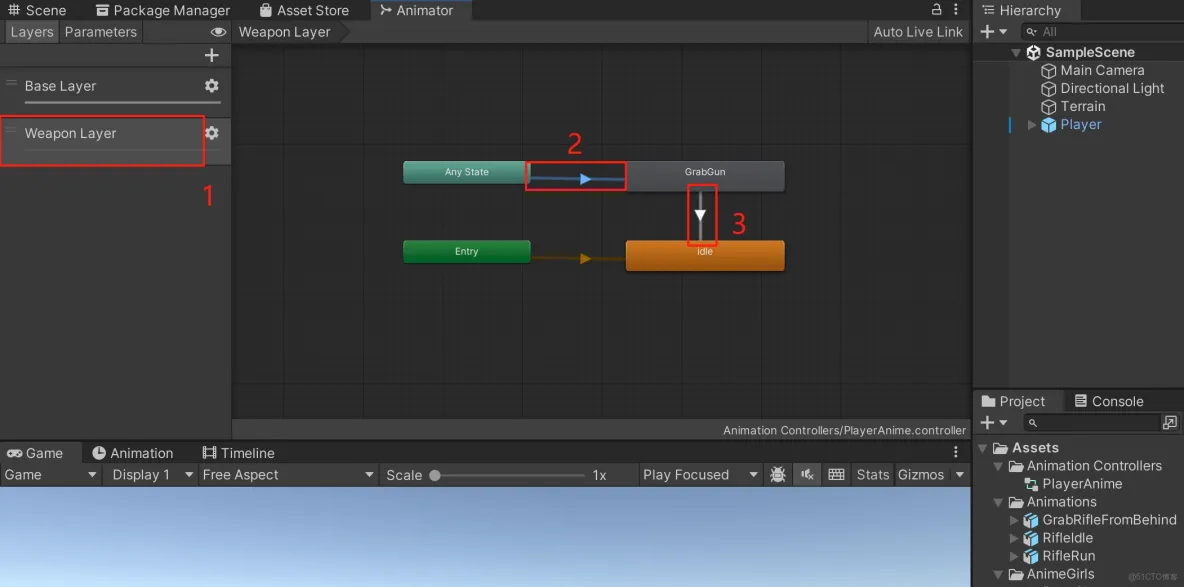Select the Weapon Layer breadcrumb

click(x=284, y=32)
